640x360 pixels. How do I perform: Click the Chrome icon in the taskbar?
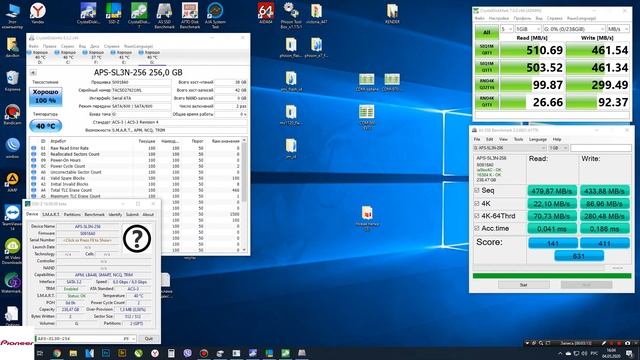(x=57, y=353)
